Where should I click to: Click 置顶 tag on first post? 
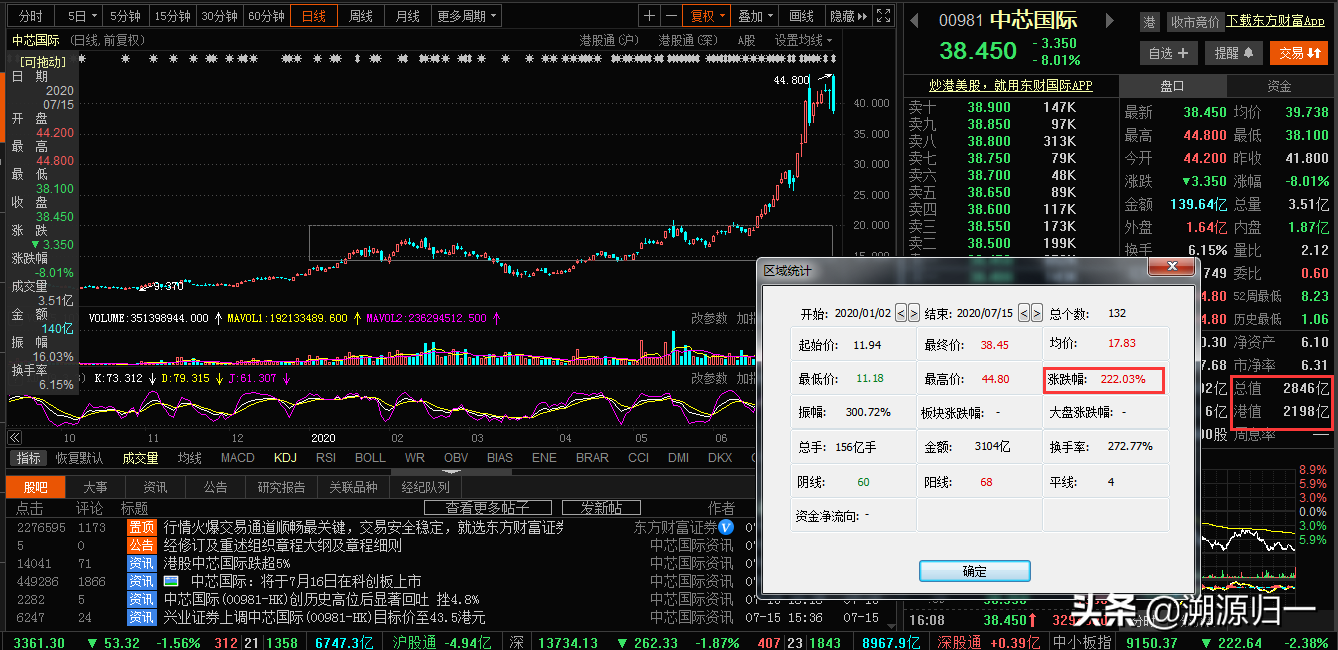(141, 527)
